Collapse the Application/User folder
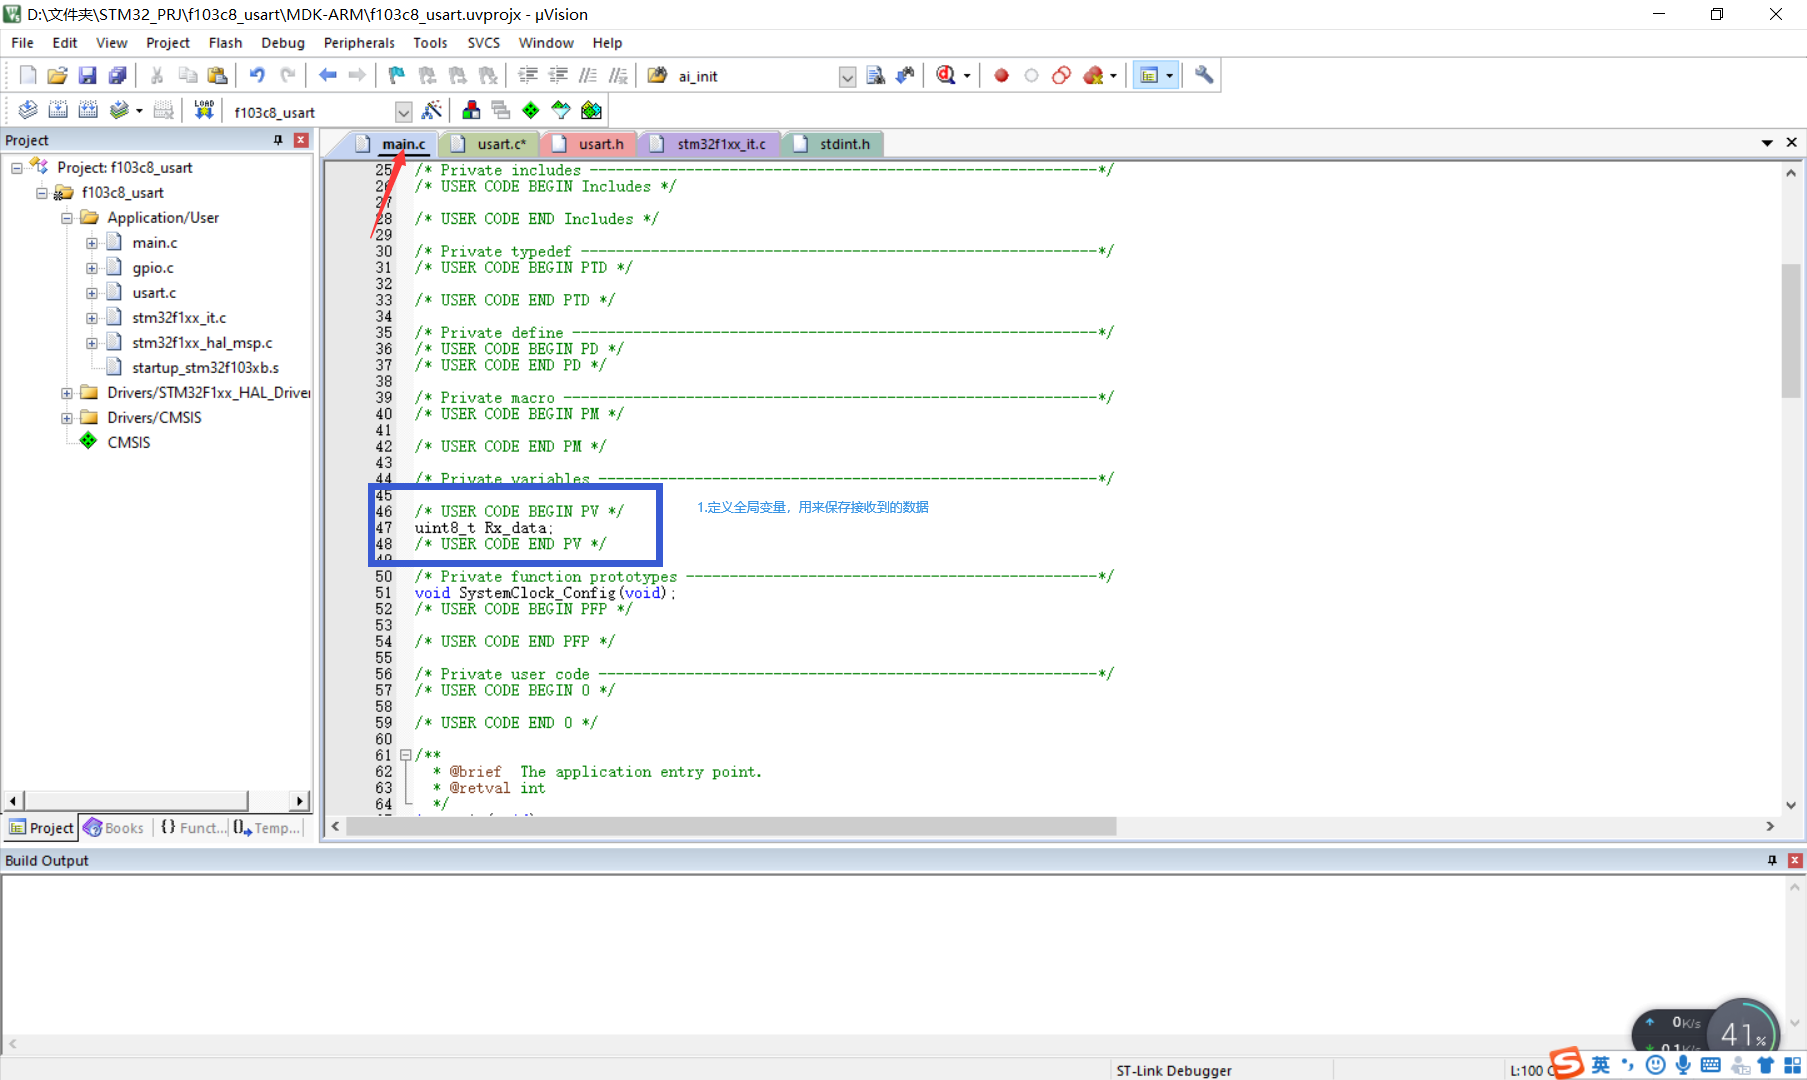Image resolution: width=1807 pixels, height=1080 pixels. (67, 218)
